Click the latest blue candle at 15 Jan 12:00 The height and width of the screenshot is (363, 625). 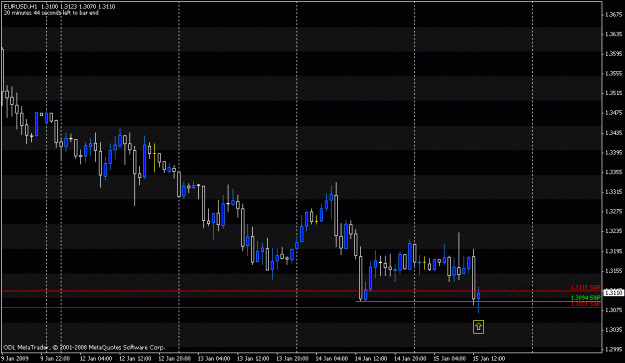(479, 296)
